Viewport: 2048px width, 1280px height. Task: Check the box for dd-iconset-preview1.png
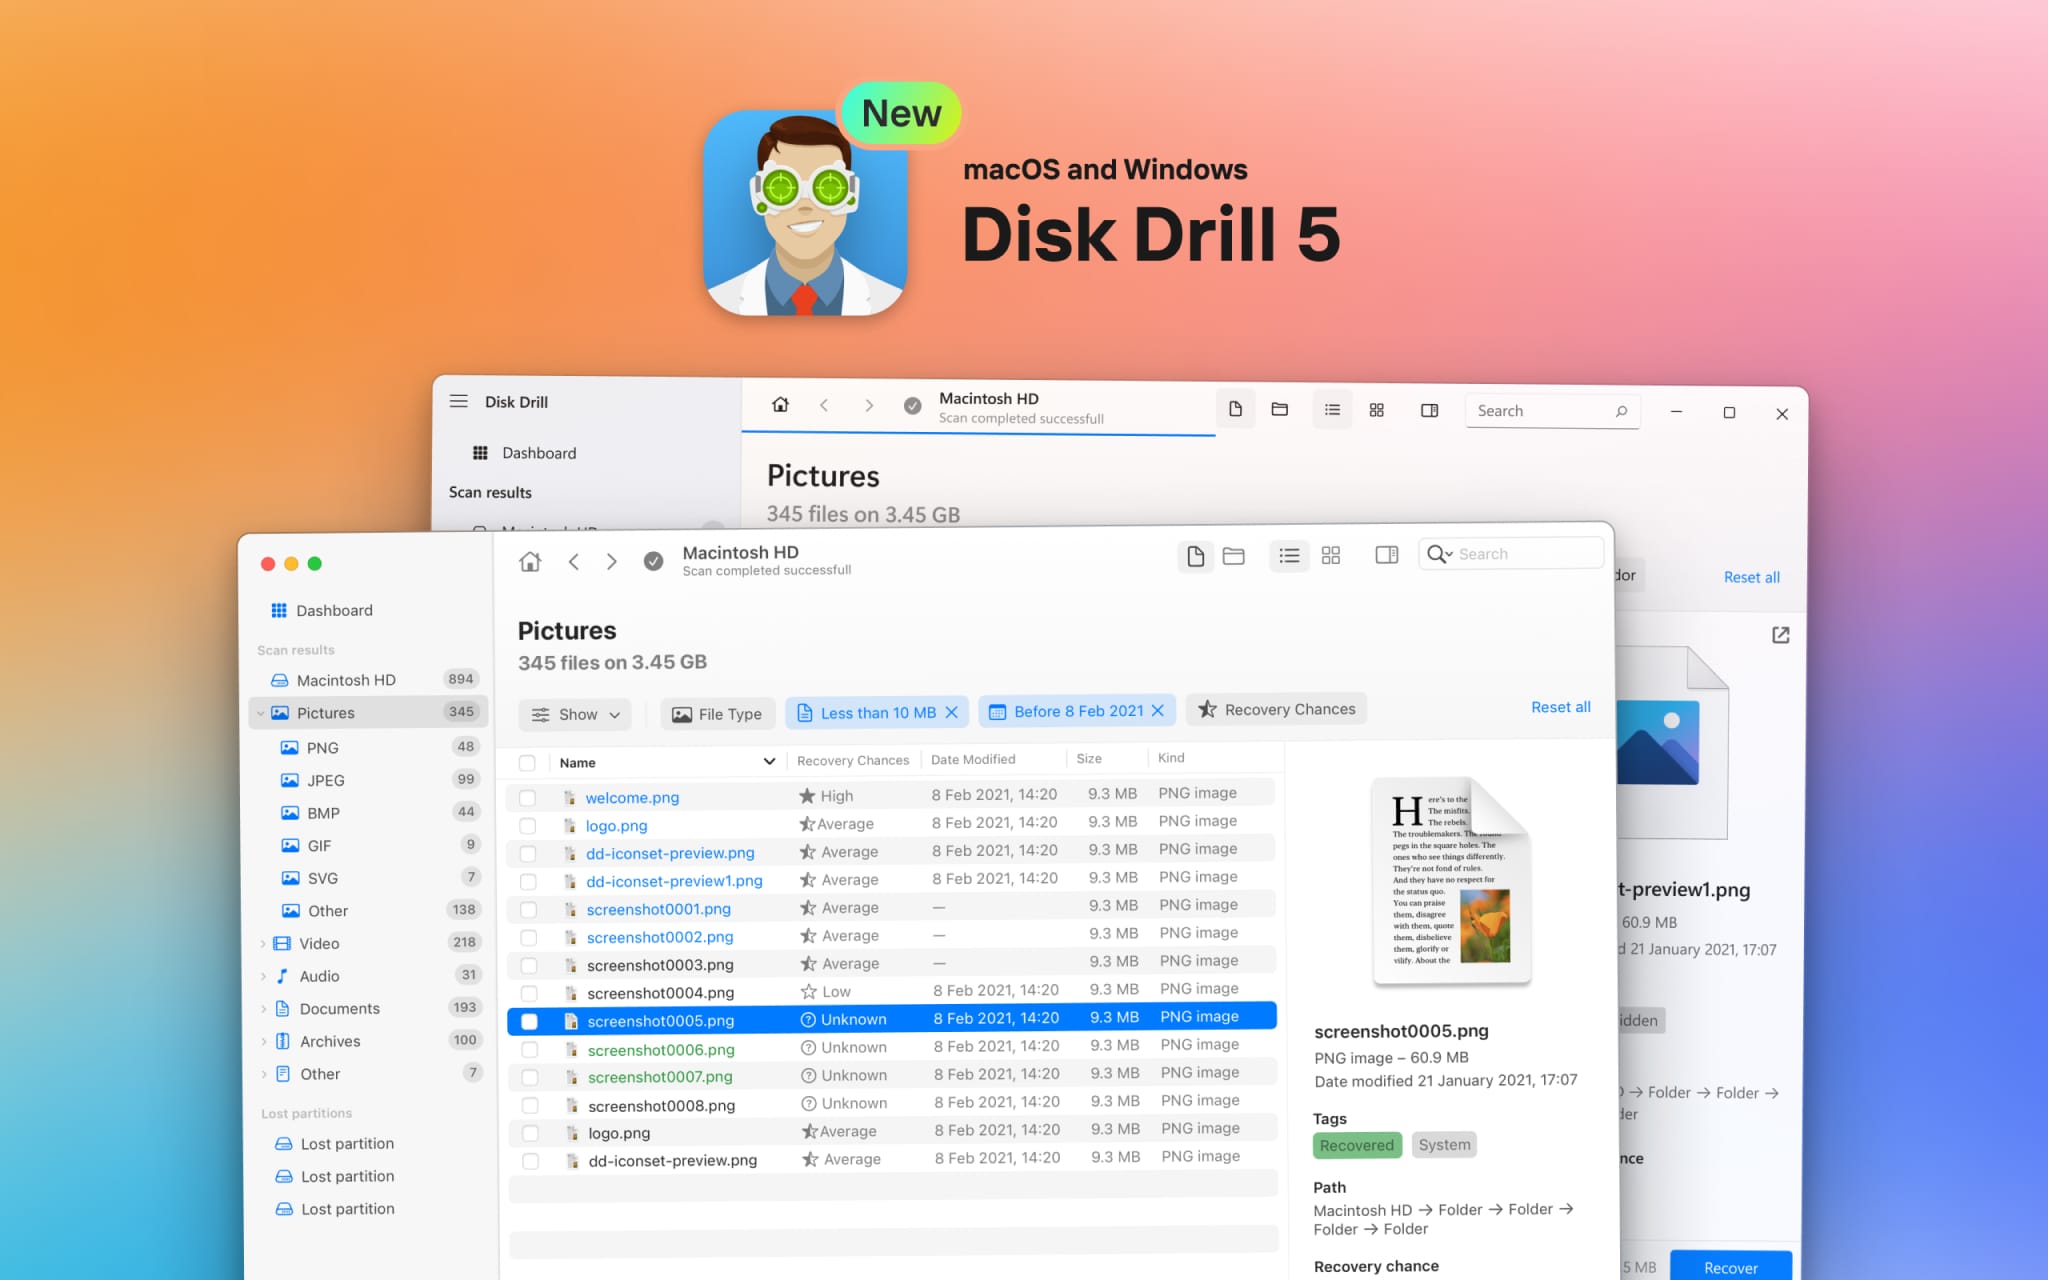click(528, 882)
